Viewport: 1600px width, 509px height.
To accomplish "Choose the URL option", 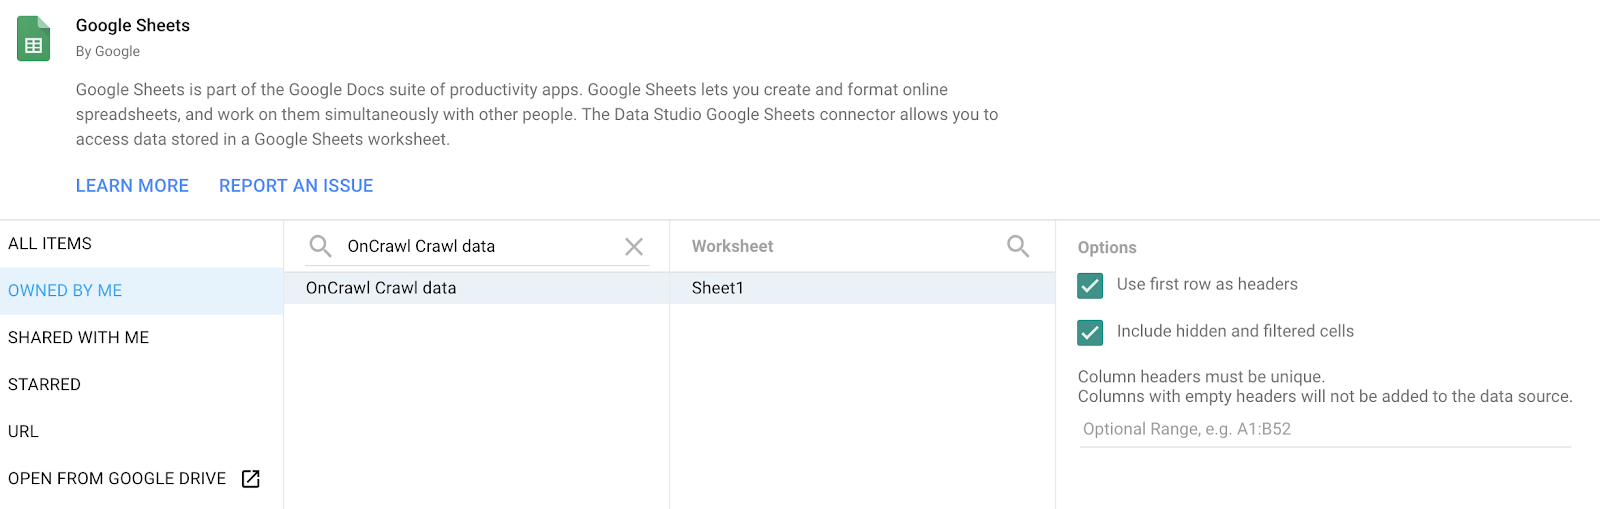I will [x=23, y=432].
